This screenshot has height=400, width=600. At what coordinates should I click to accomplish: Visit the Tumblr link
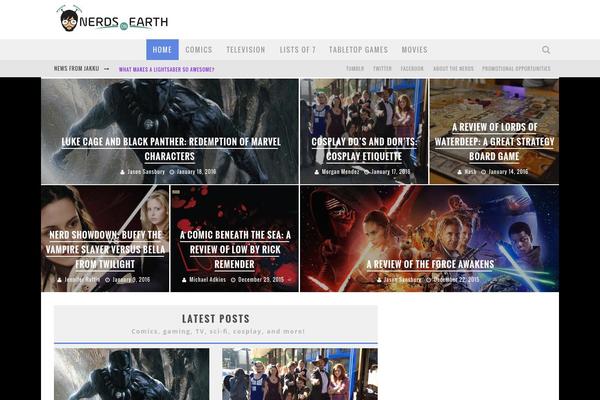click(x=355, y=69)
